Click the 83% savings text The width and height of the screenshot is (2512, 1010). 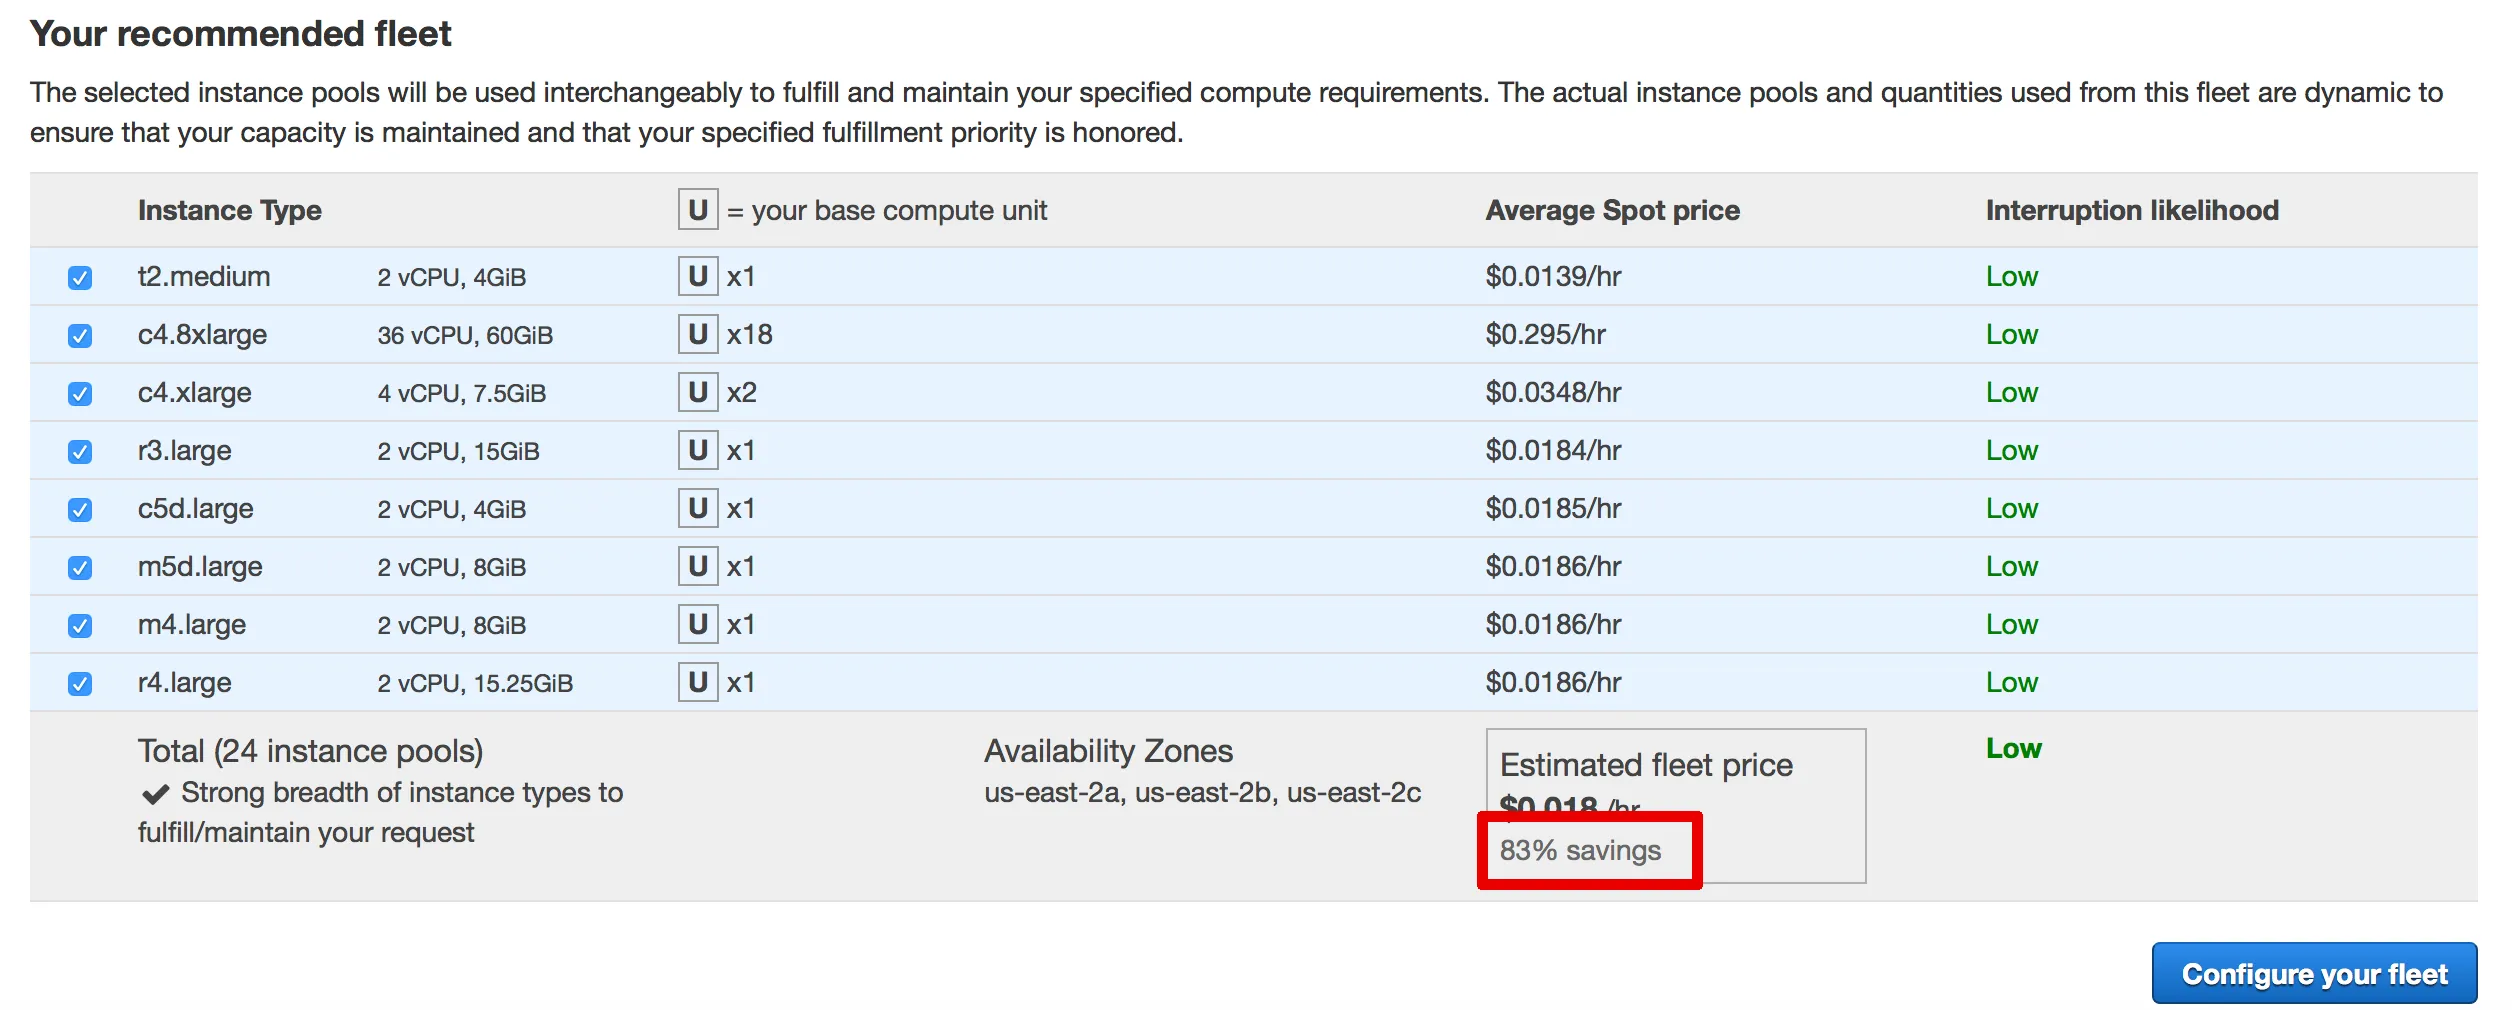click(1580, 850)
